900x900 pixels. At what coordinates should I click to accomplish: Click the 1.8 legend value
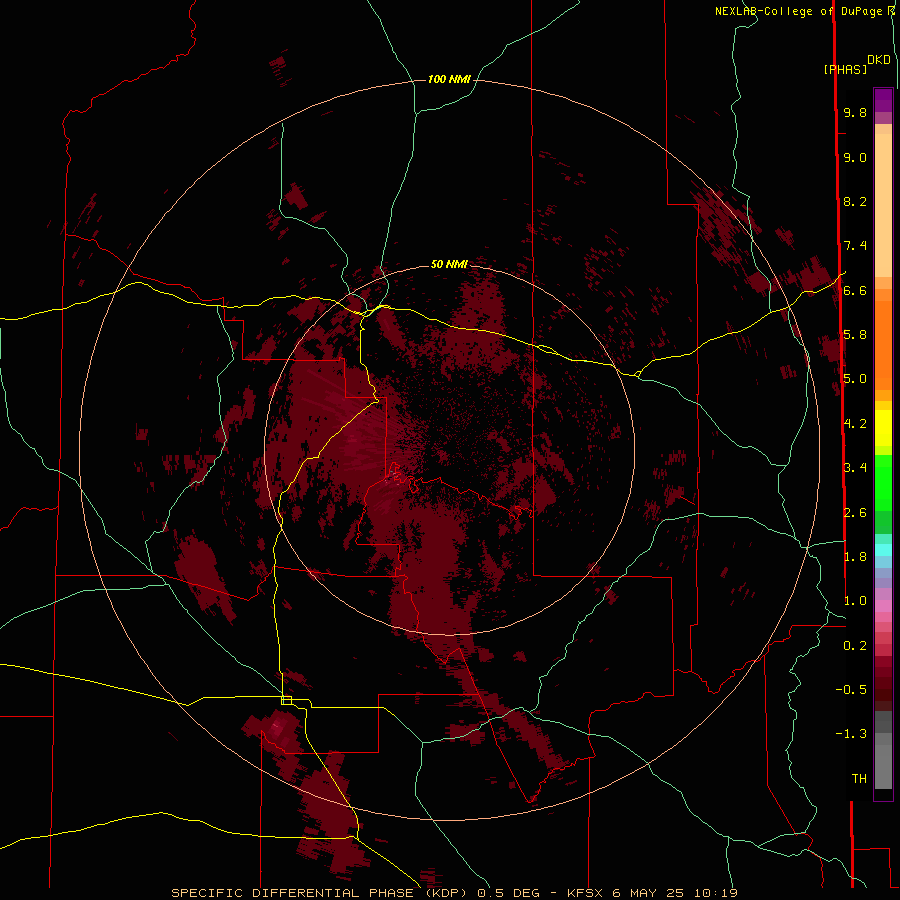(x=855, y=557)
